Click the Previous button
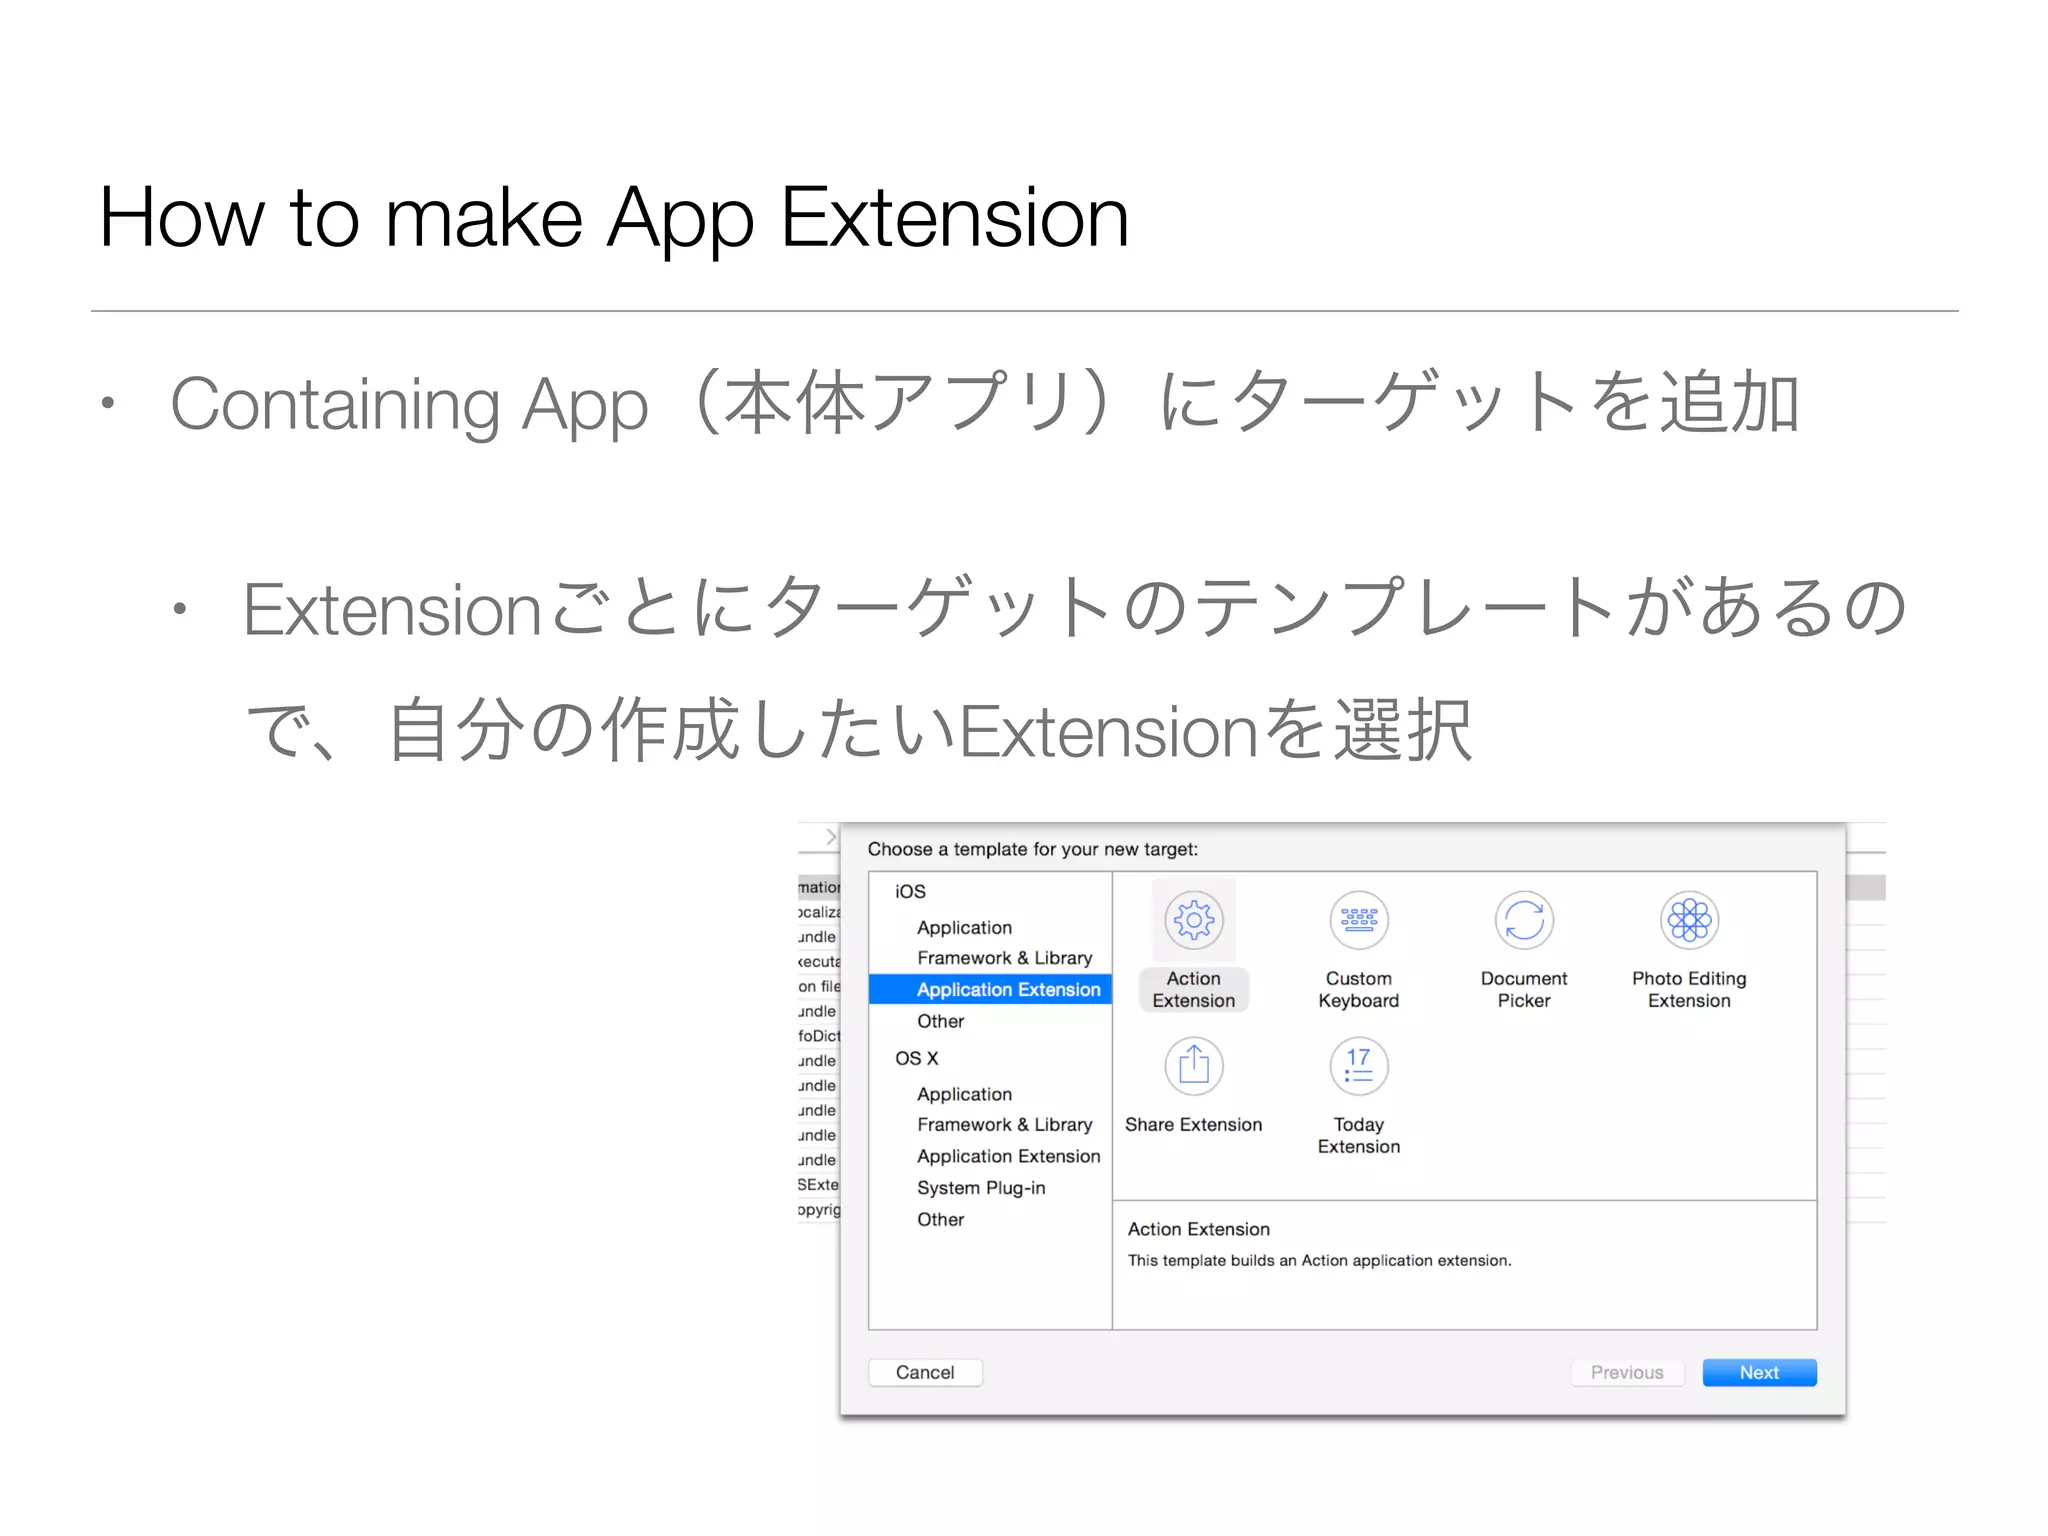This screenshot has width=2048, height=1536. [x=1627, y=1372]
